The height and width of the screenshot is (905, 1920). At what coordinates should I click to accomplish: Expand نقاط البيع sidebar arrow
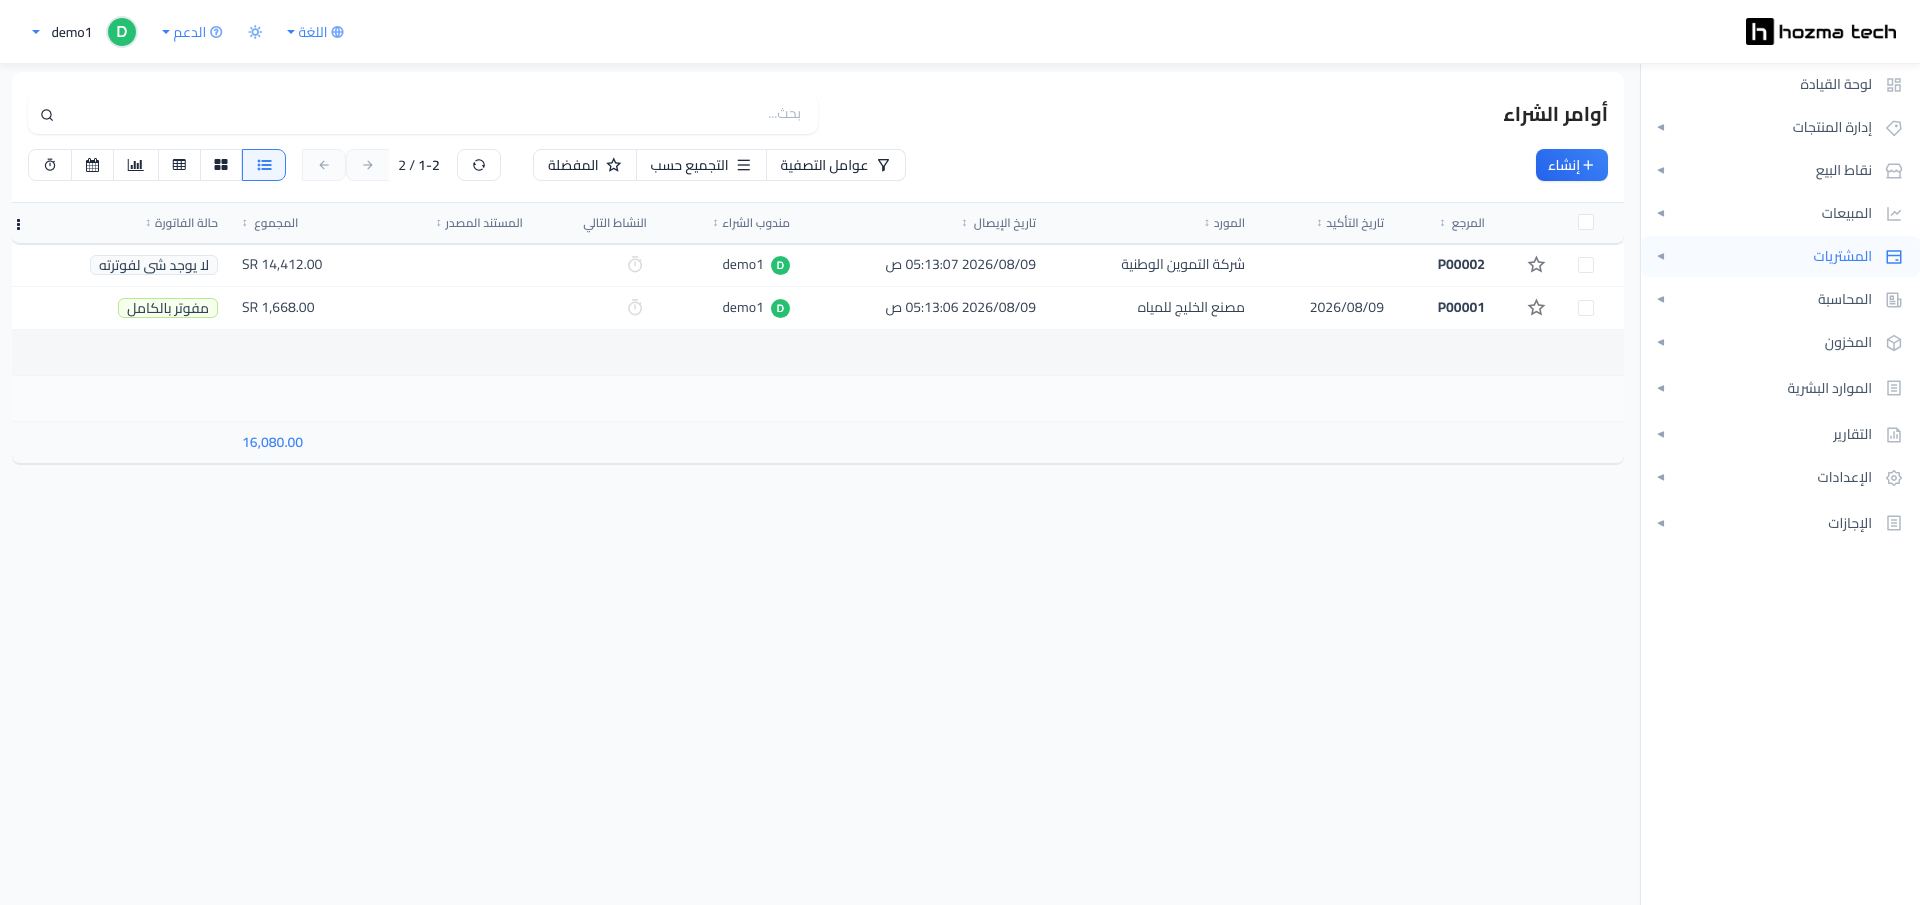[x=1661, y=171]
